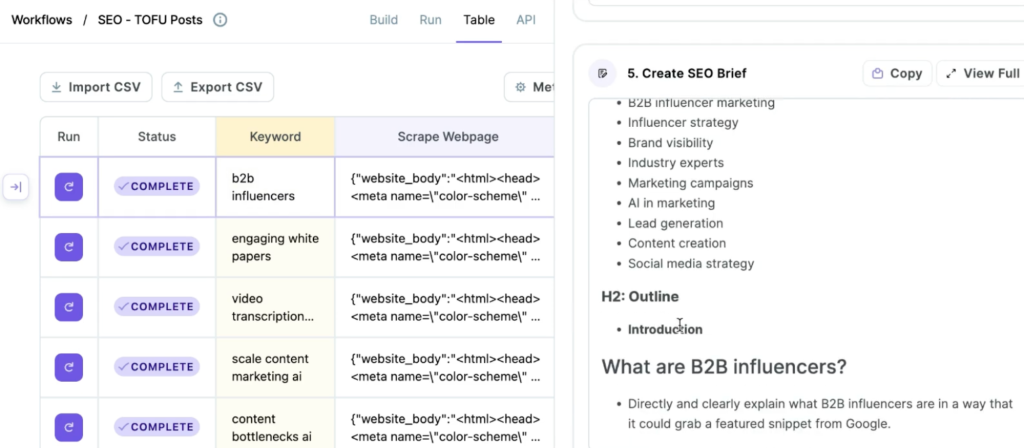The image size is (1024, 448).
Task: Click COMPLETE status for engaging white papers
Action: click(x=157, y=247)
